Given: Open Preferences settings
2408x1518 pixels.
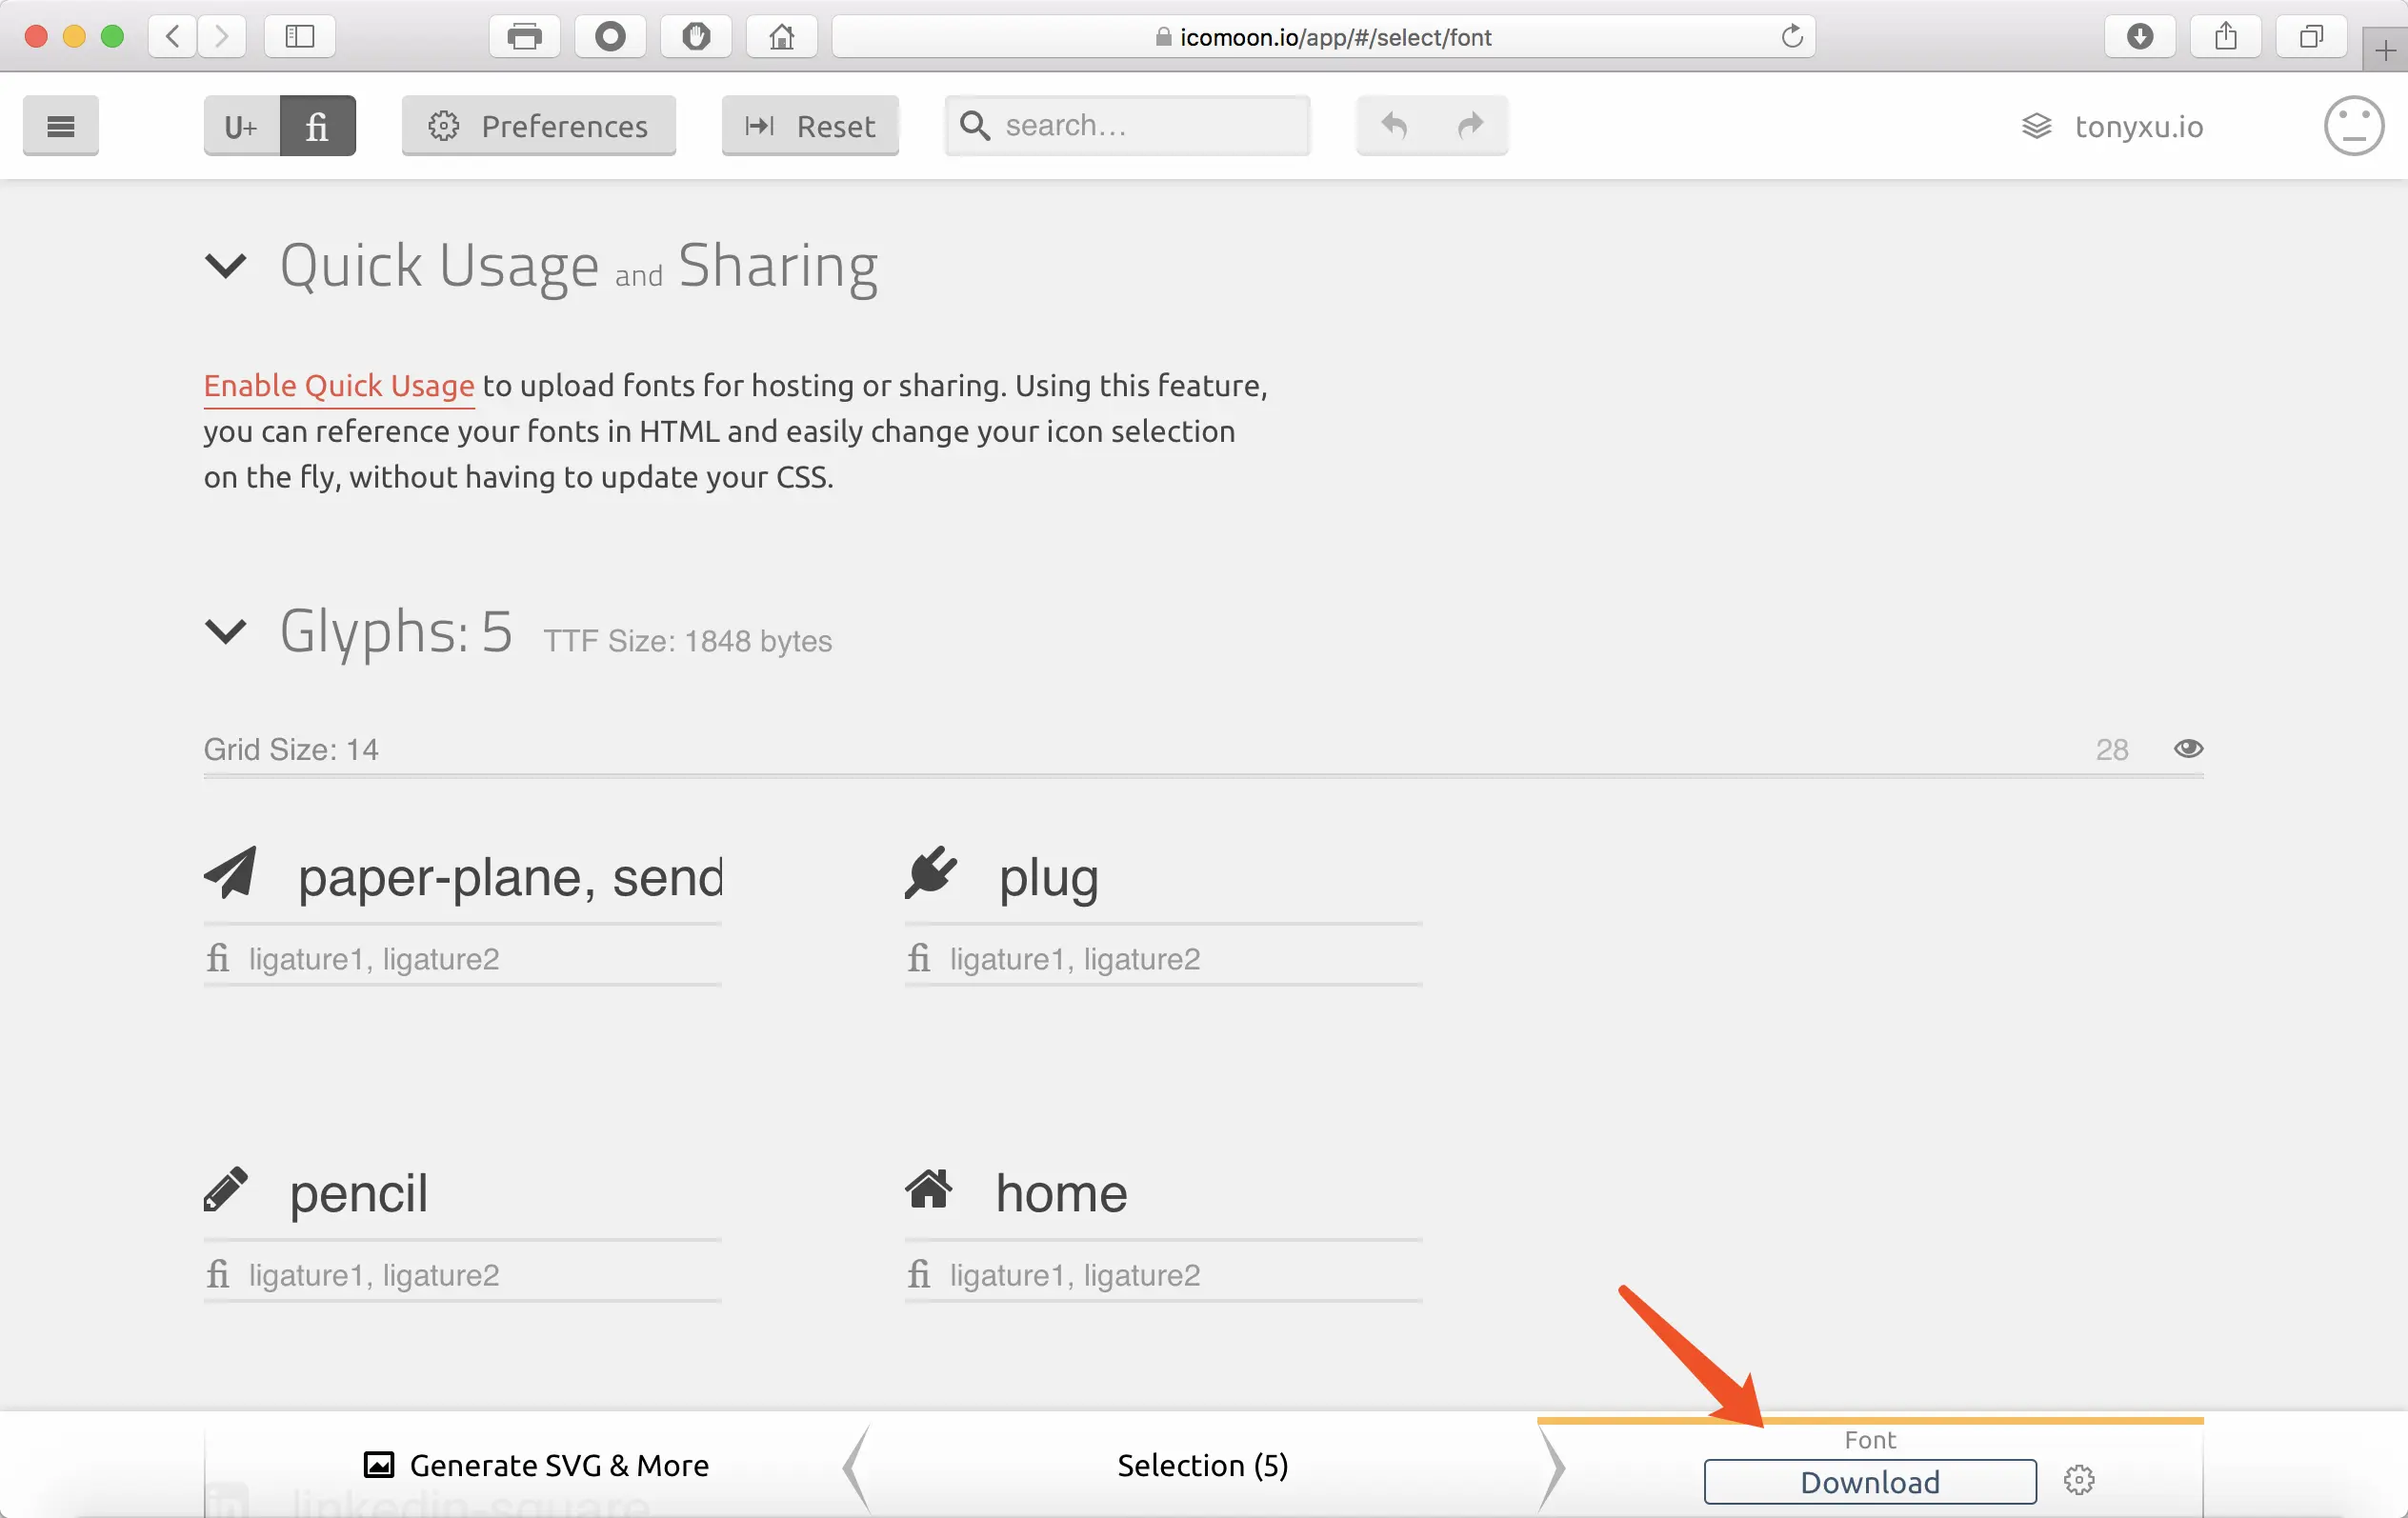Looking at the screenshot, I should point(538,126).
